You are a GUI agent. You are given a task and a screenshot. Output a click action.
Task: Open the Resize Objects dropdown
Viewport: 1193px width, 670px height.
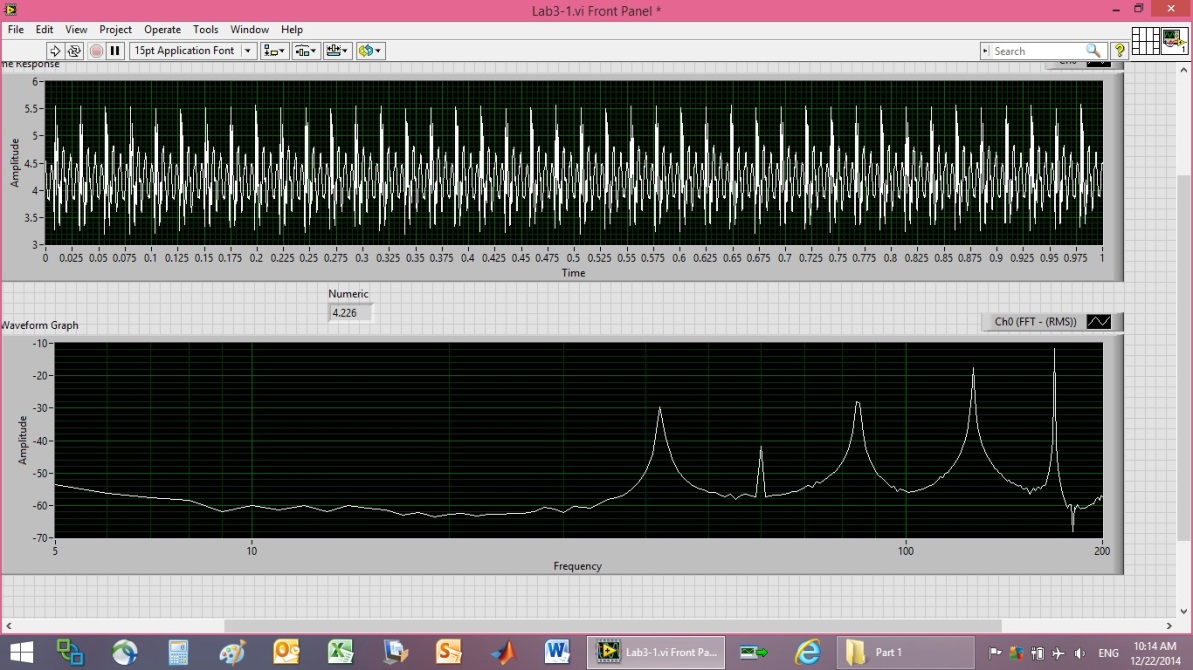338,51
